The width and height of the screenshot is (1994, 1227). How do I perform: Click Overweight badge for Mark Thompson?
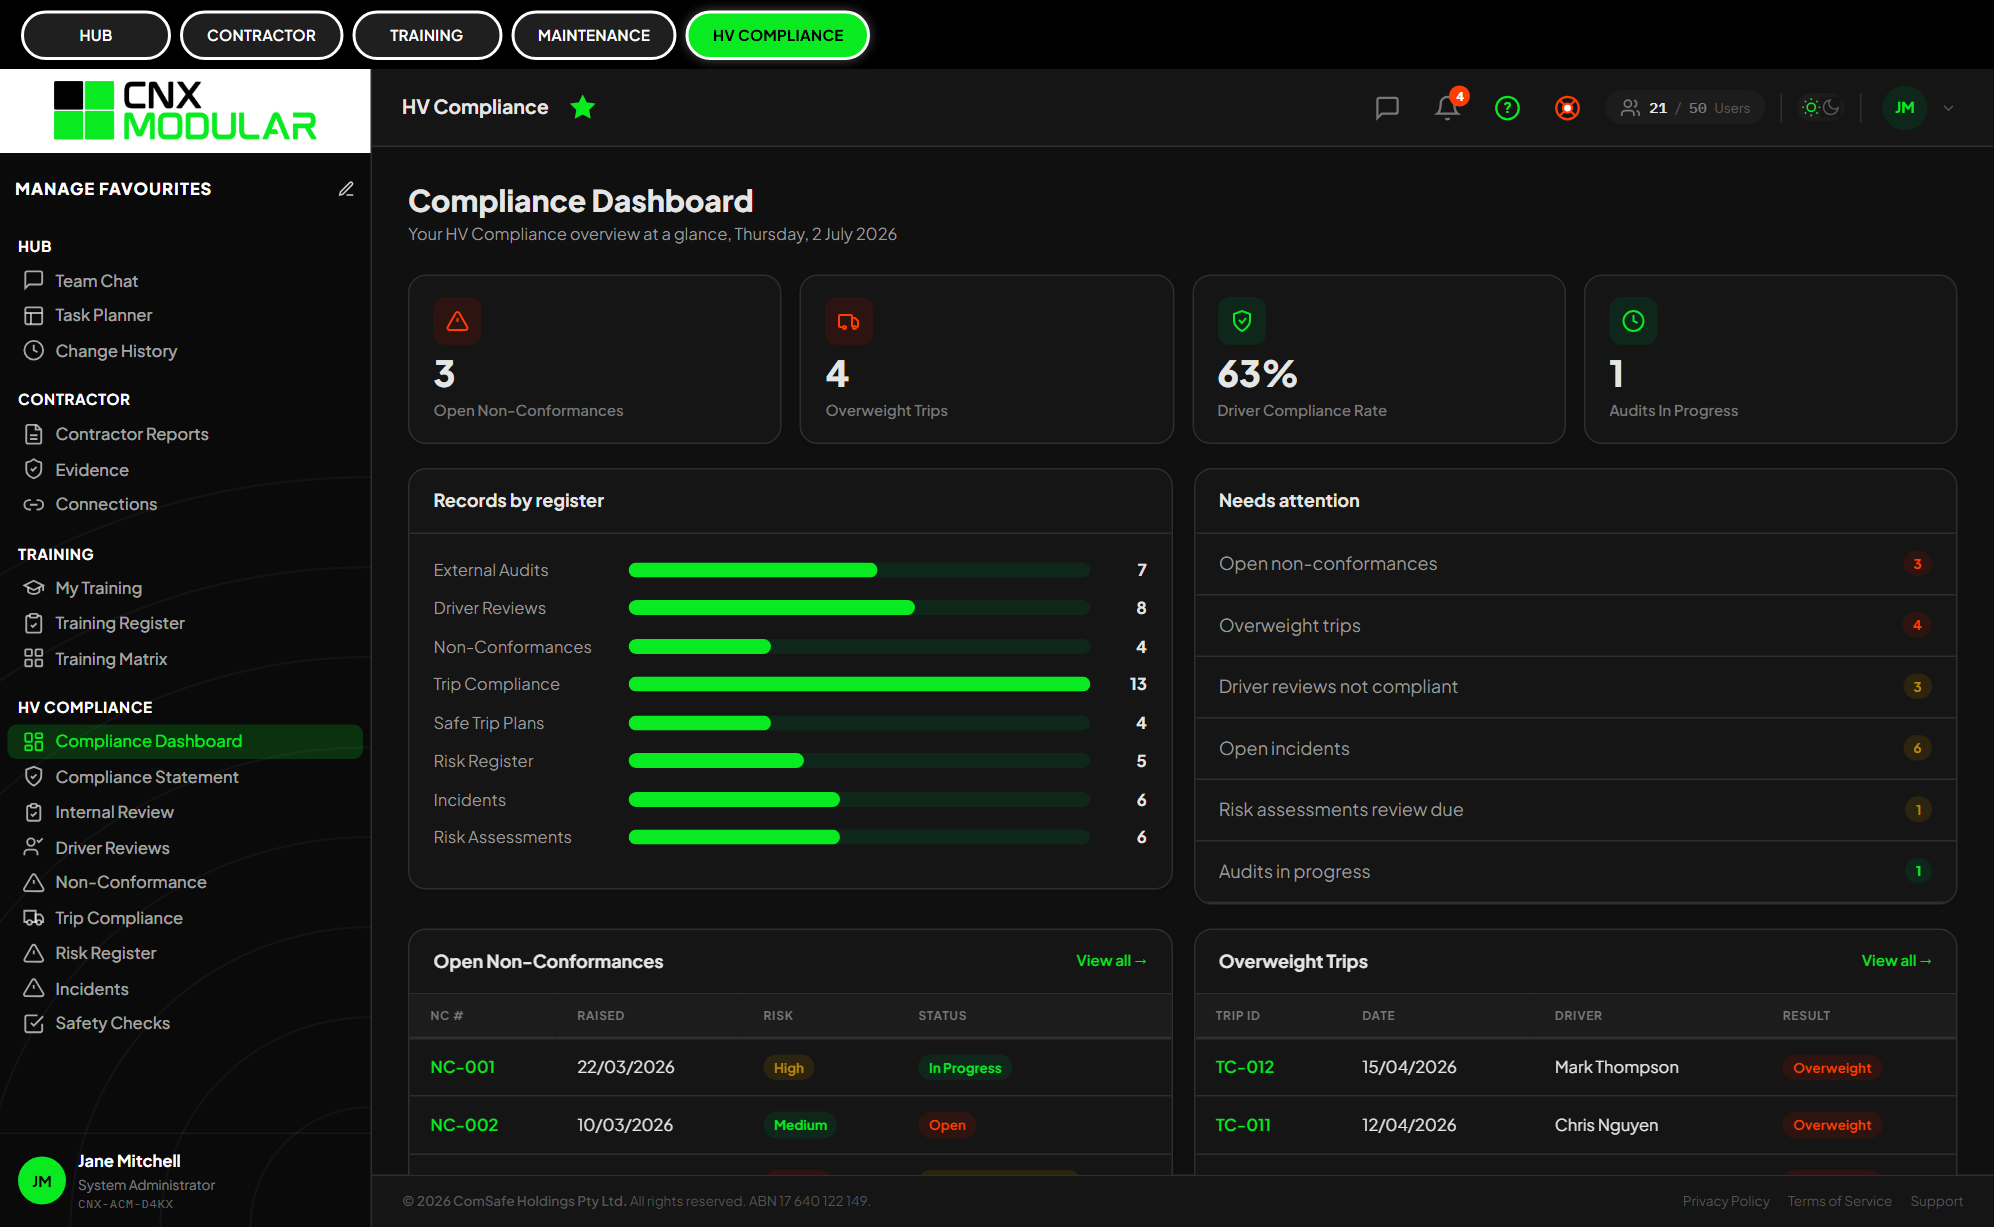[1832, 1068]
